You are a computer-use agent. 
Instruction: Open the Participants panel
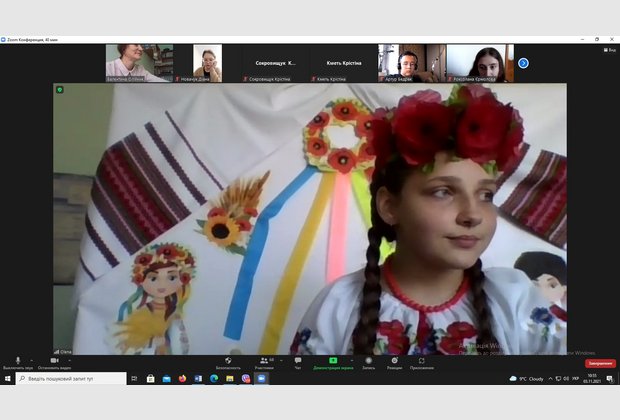(264, 362)
